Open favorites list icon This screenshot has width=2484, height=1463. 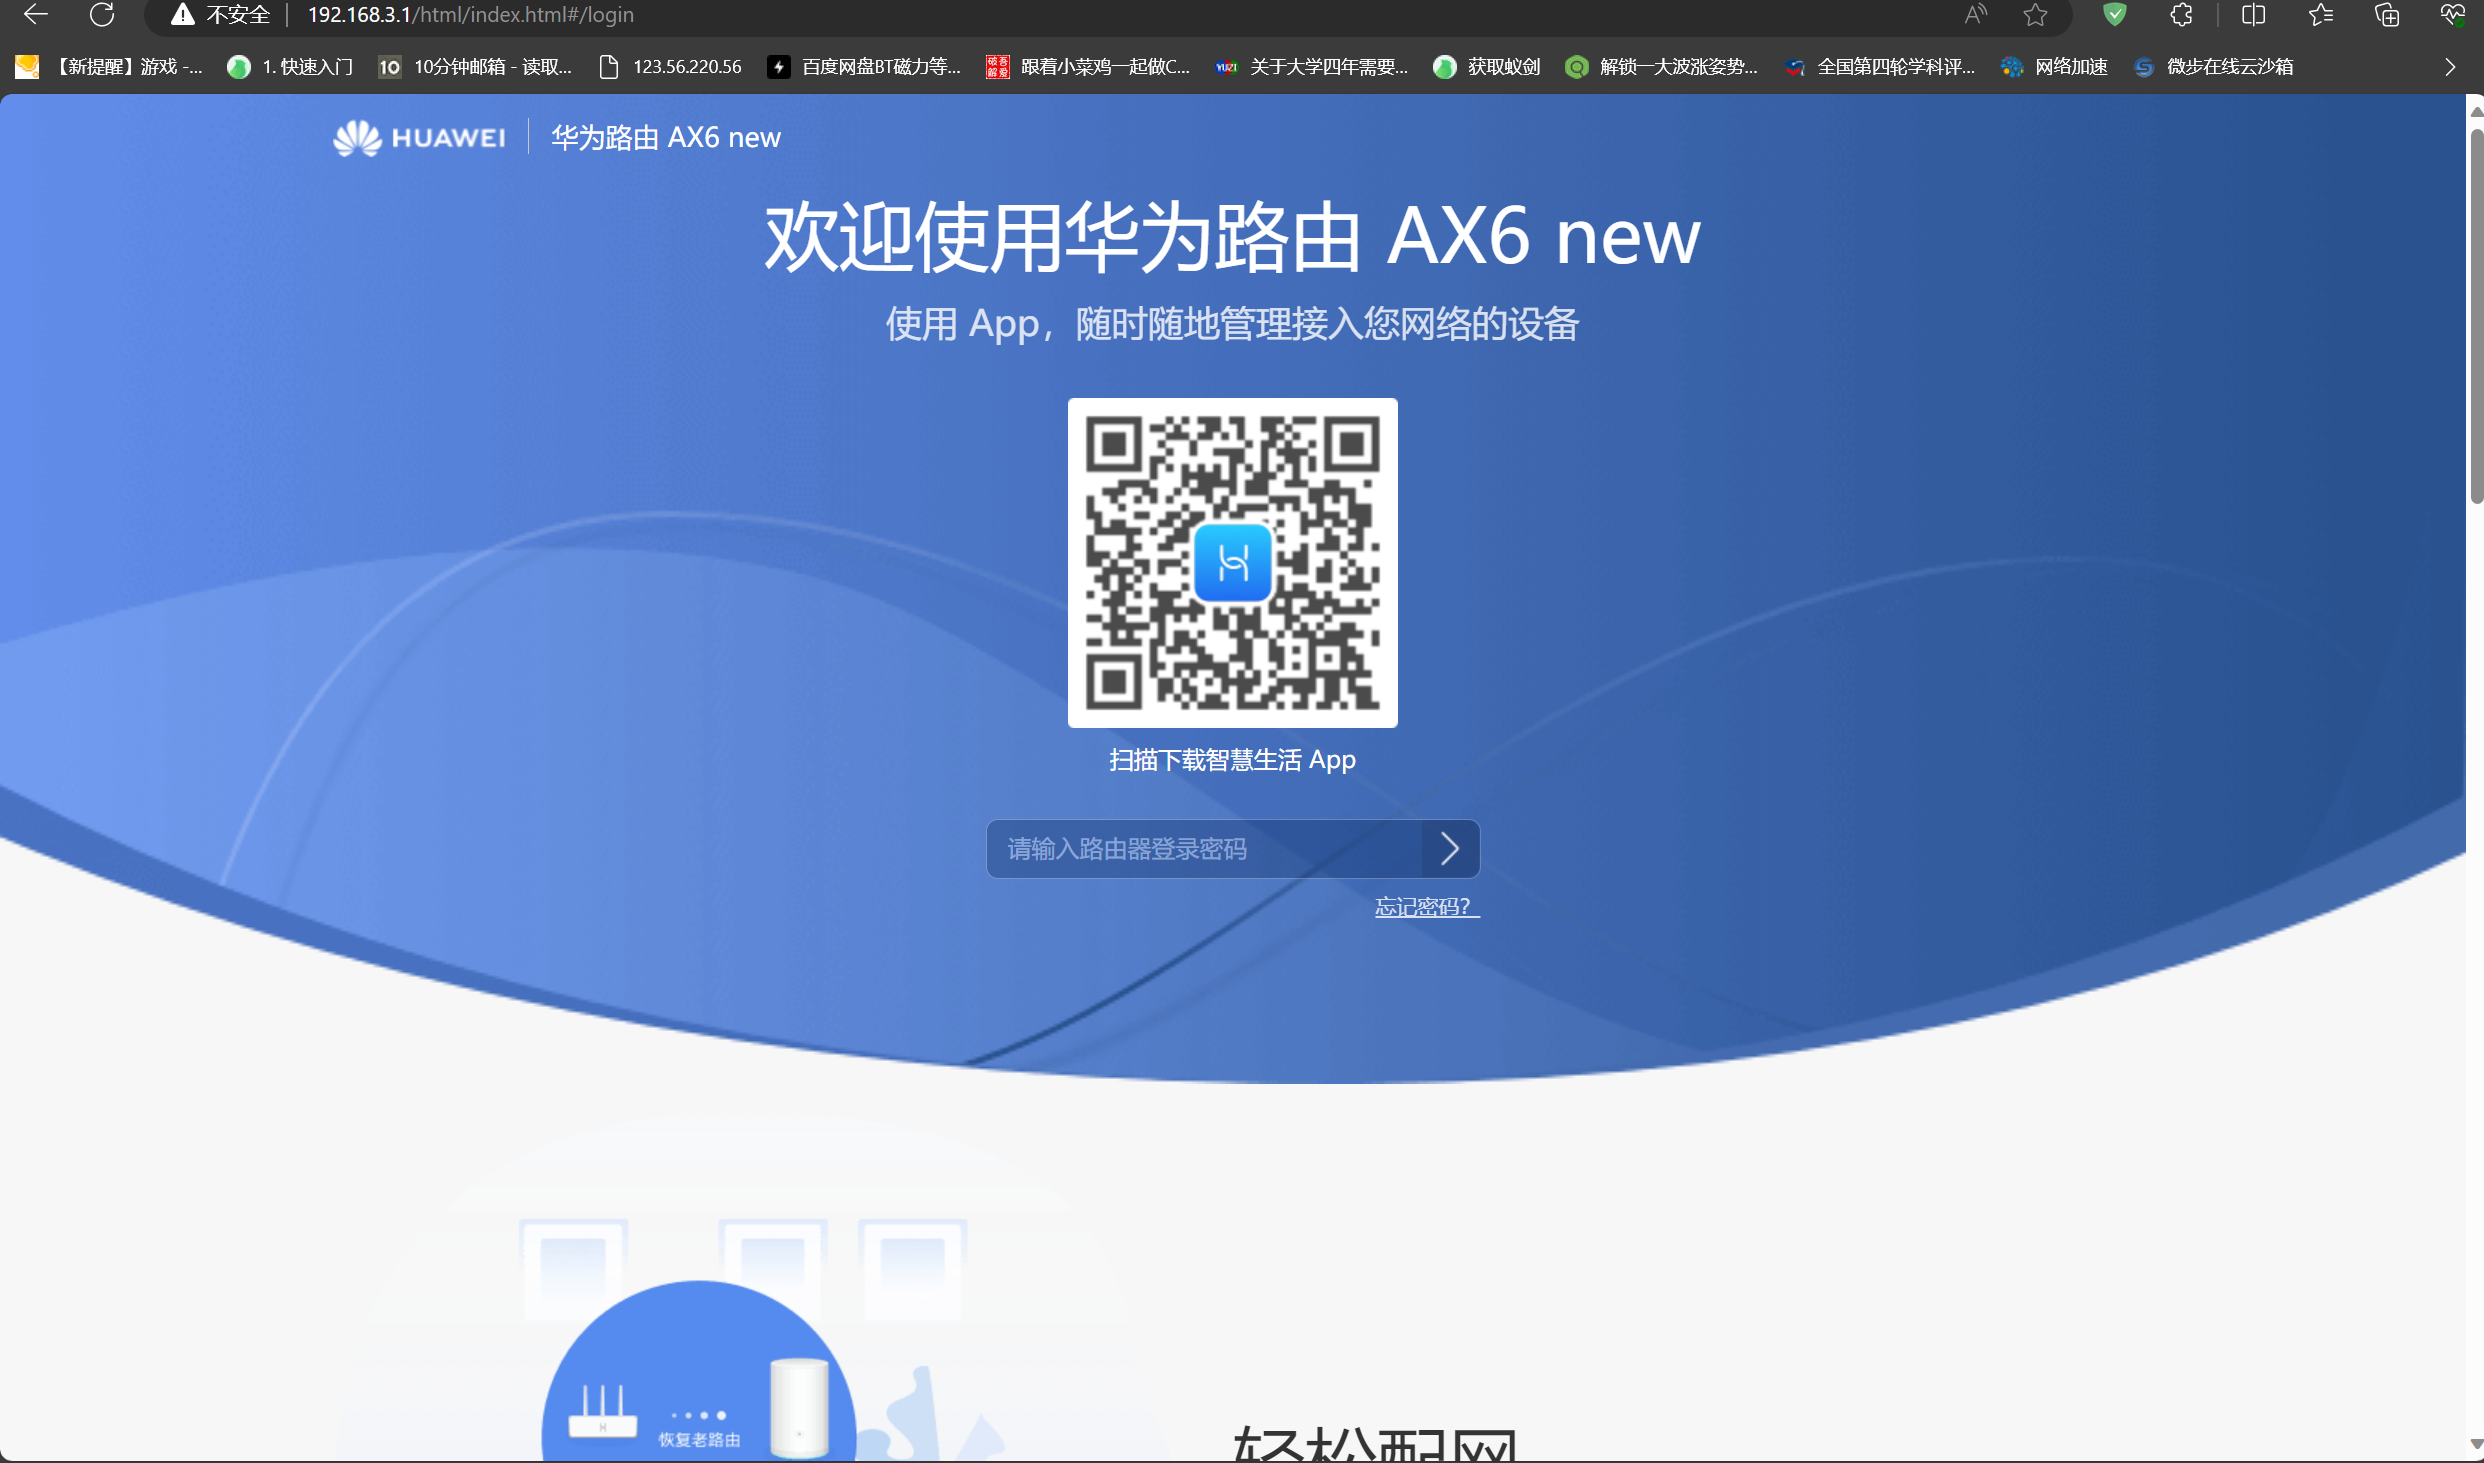tap(2321, 15)
